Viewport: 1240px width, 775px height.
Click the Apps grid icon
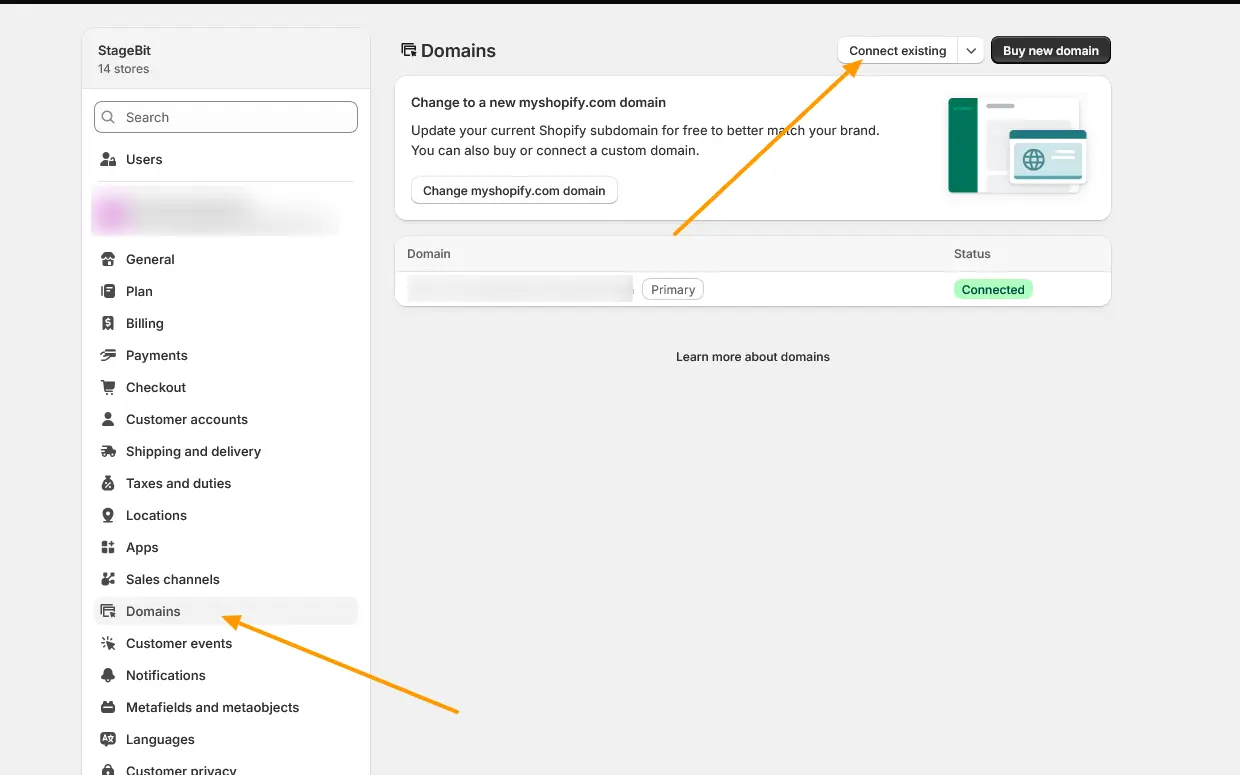click(x=108, y=547)
